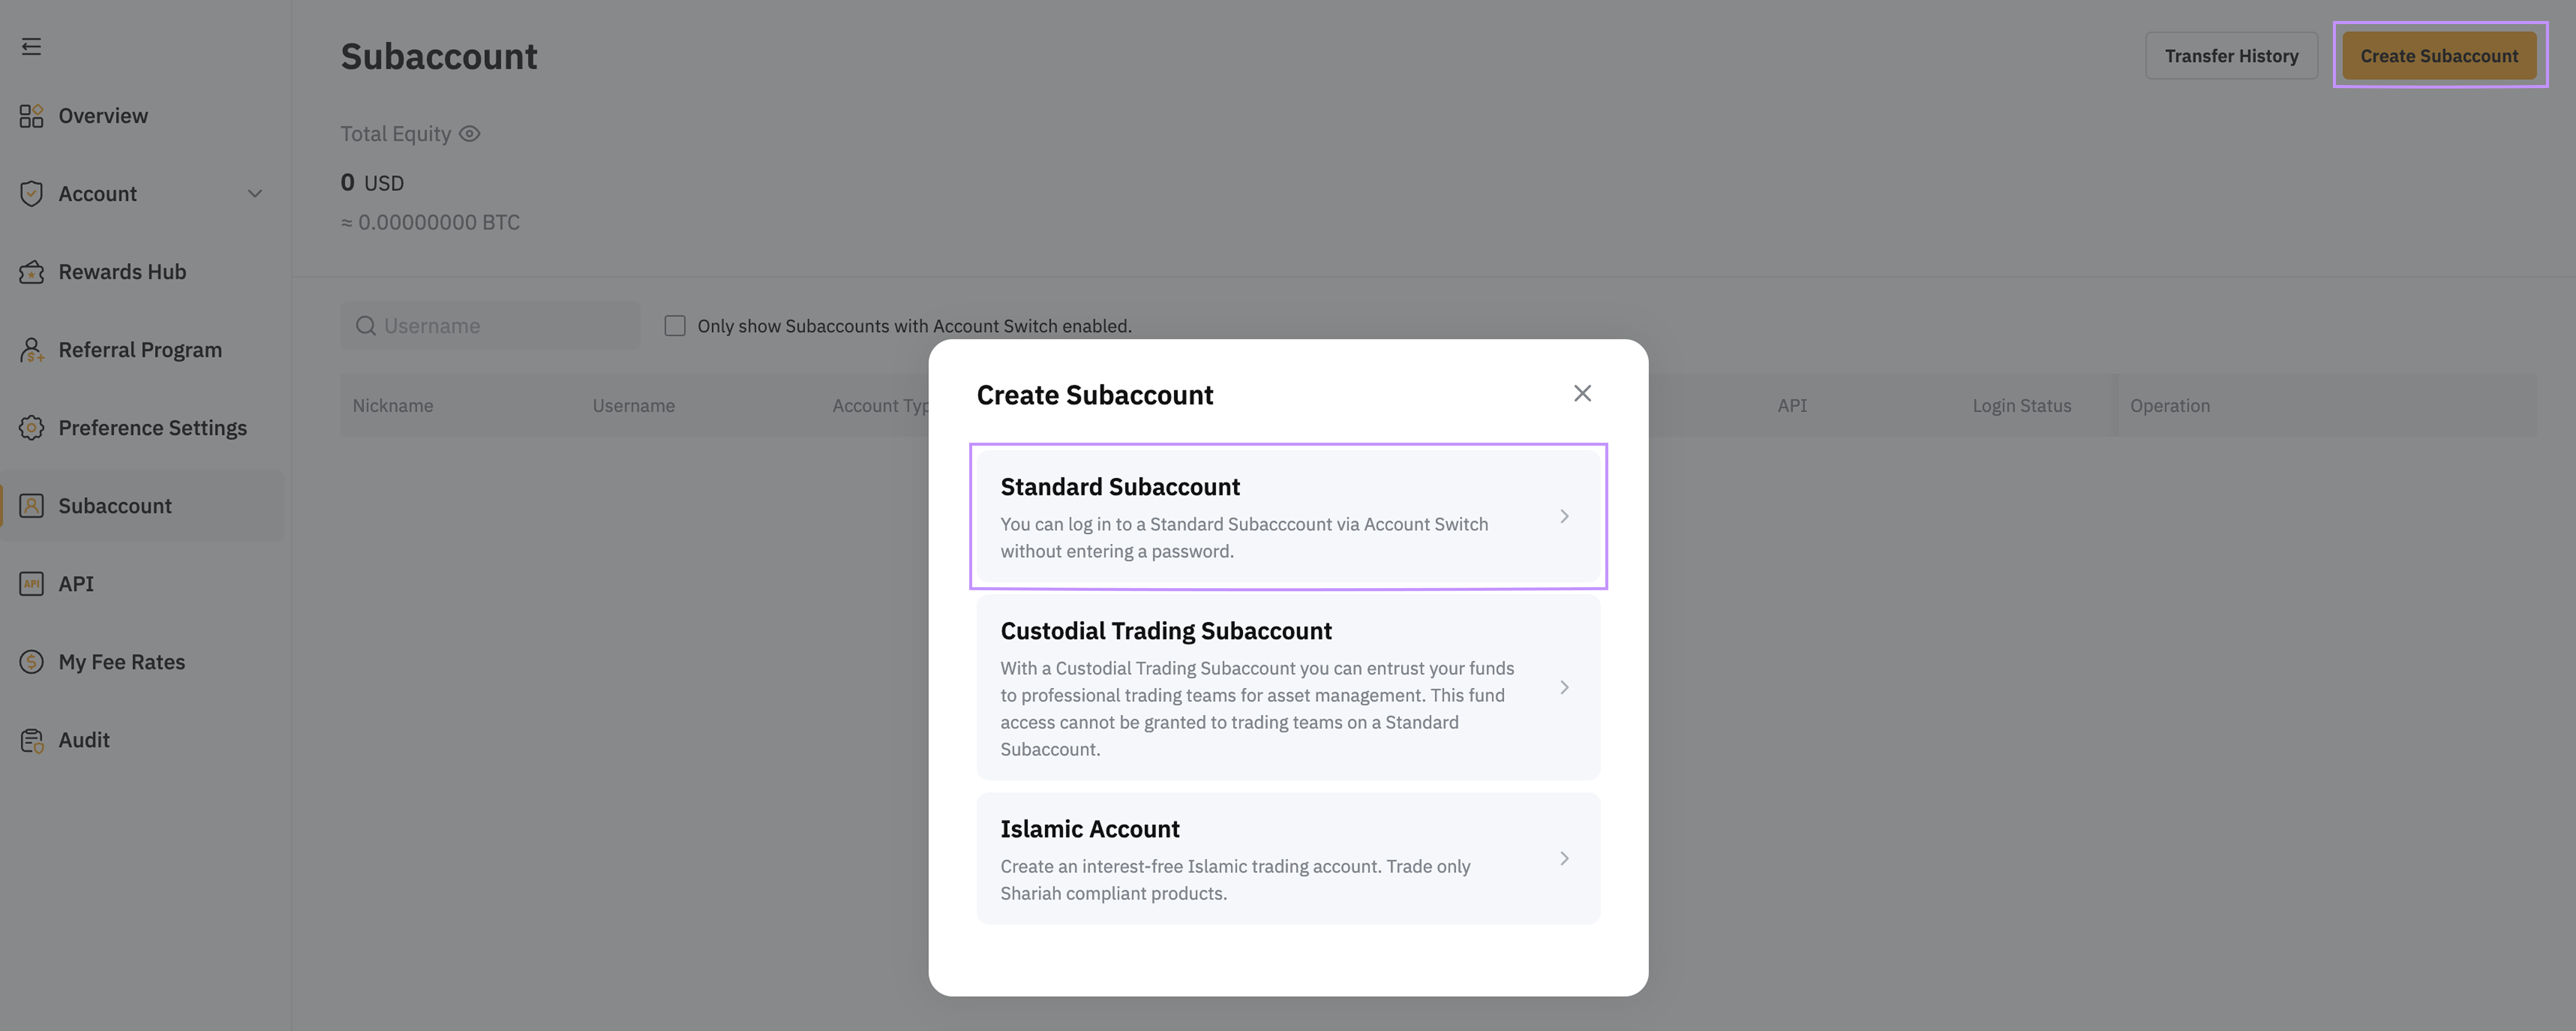Open Custodial Trading Subaccount arrow
2576x1031 pixels.
pyautogui.click(x=1564, y=688)
